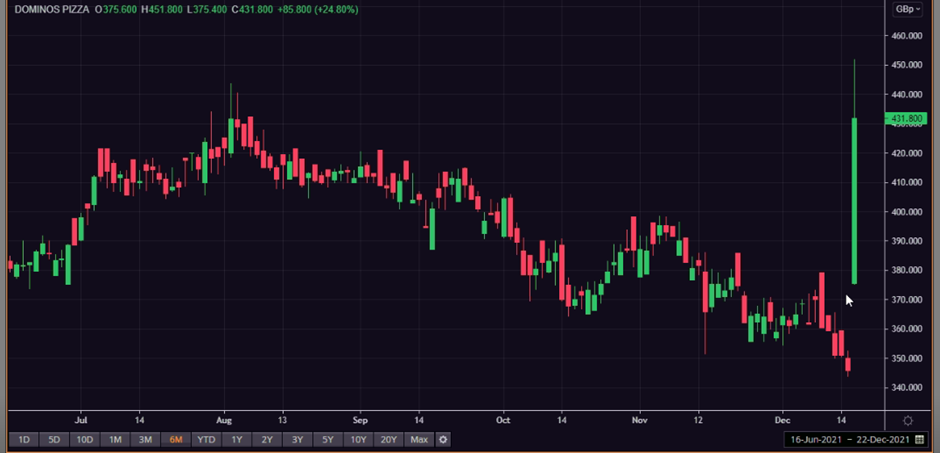Show the Max time range
The height and width of the screenshot is (453, 940).
coord(419,440)
